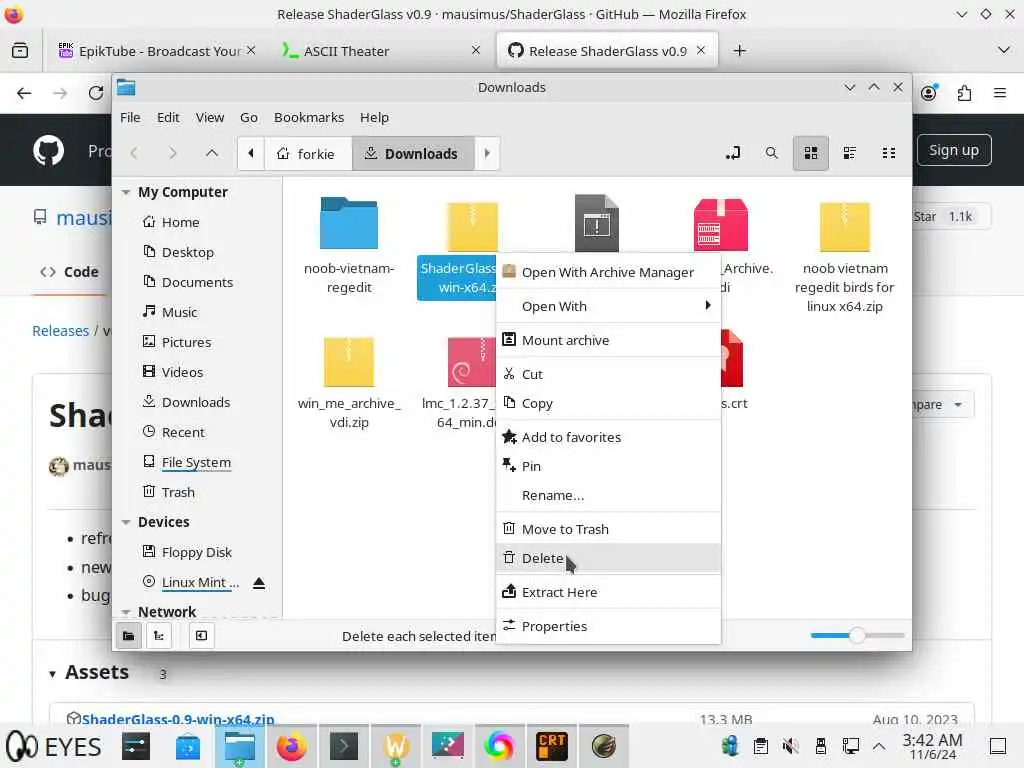
Task: Select forkie home breadcrumb
Action: tap(306, 153)
